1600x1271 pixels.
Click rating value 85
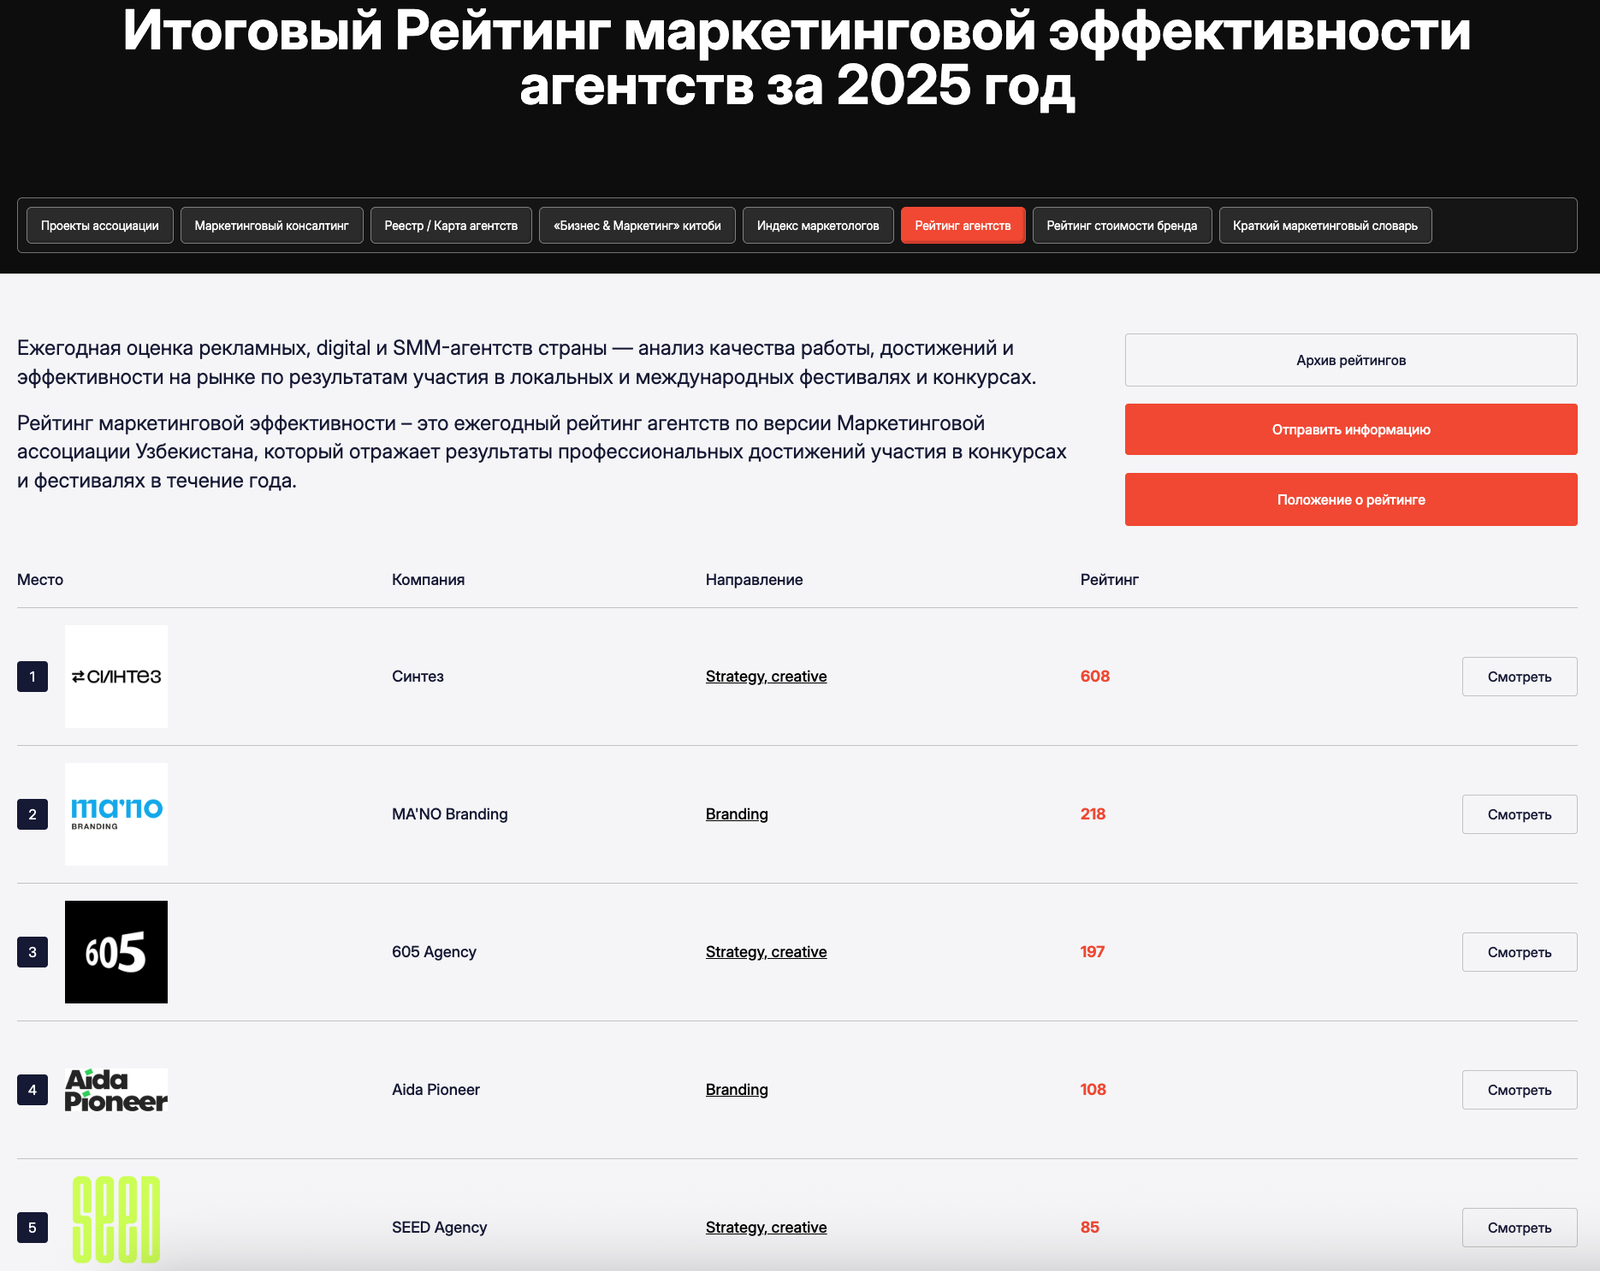[1090, 1228]
